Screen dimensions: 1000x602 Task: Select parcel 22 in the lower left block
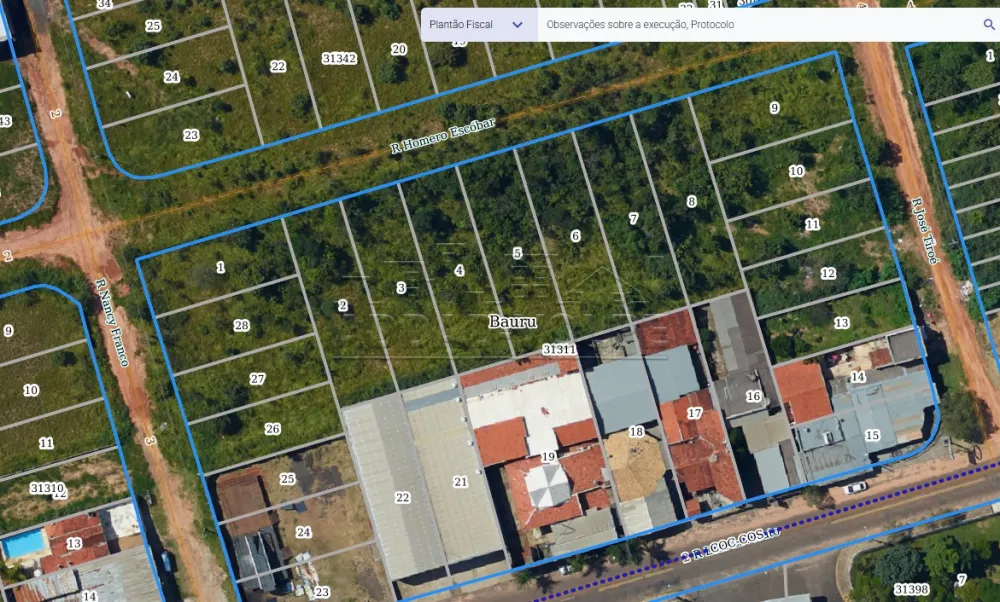tap(403, 496)
